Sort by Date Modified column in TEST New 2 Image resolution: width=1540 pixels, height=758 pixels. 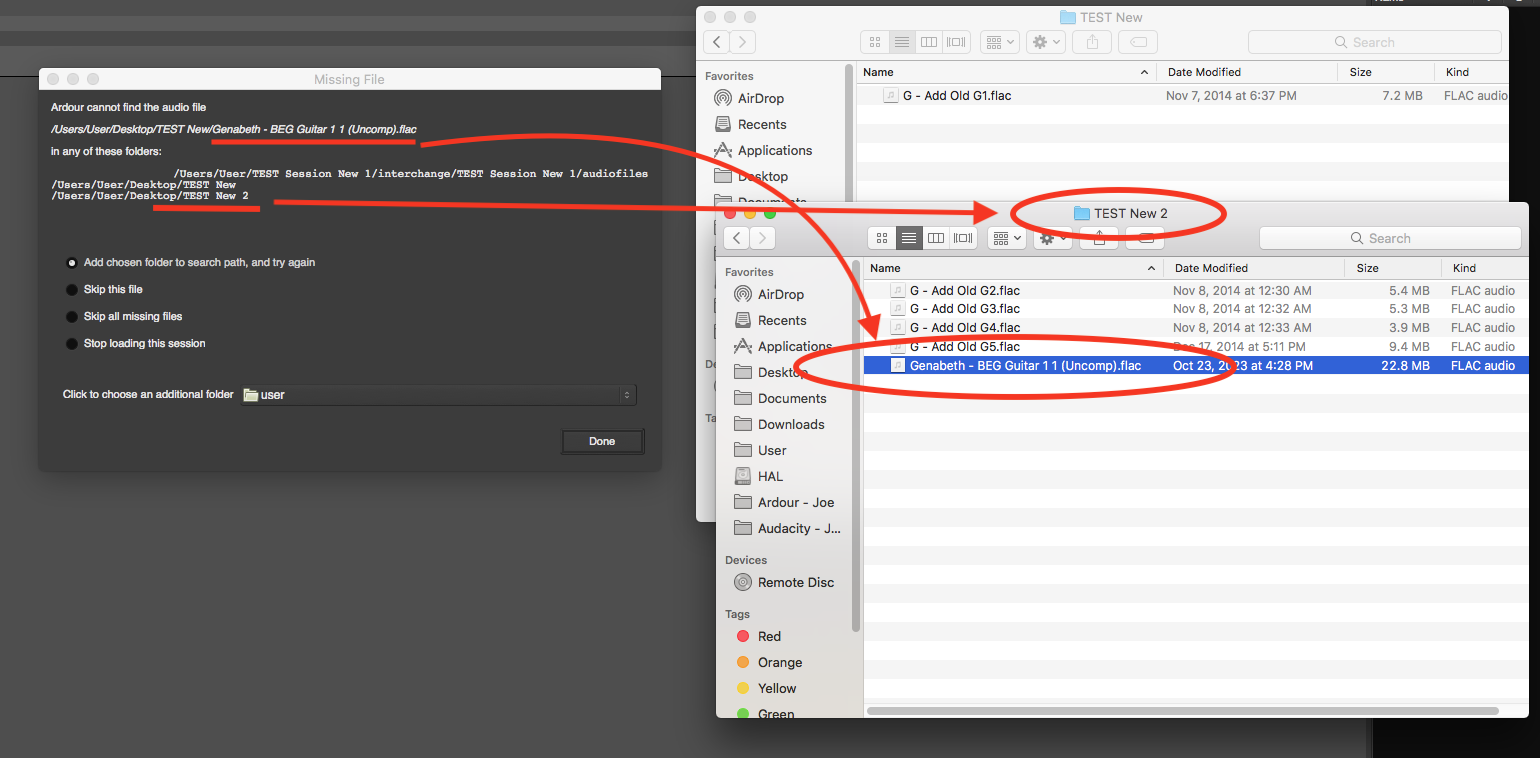point(1211,268)
